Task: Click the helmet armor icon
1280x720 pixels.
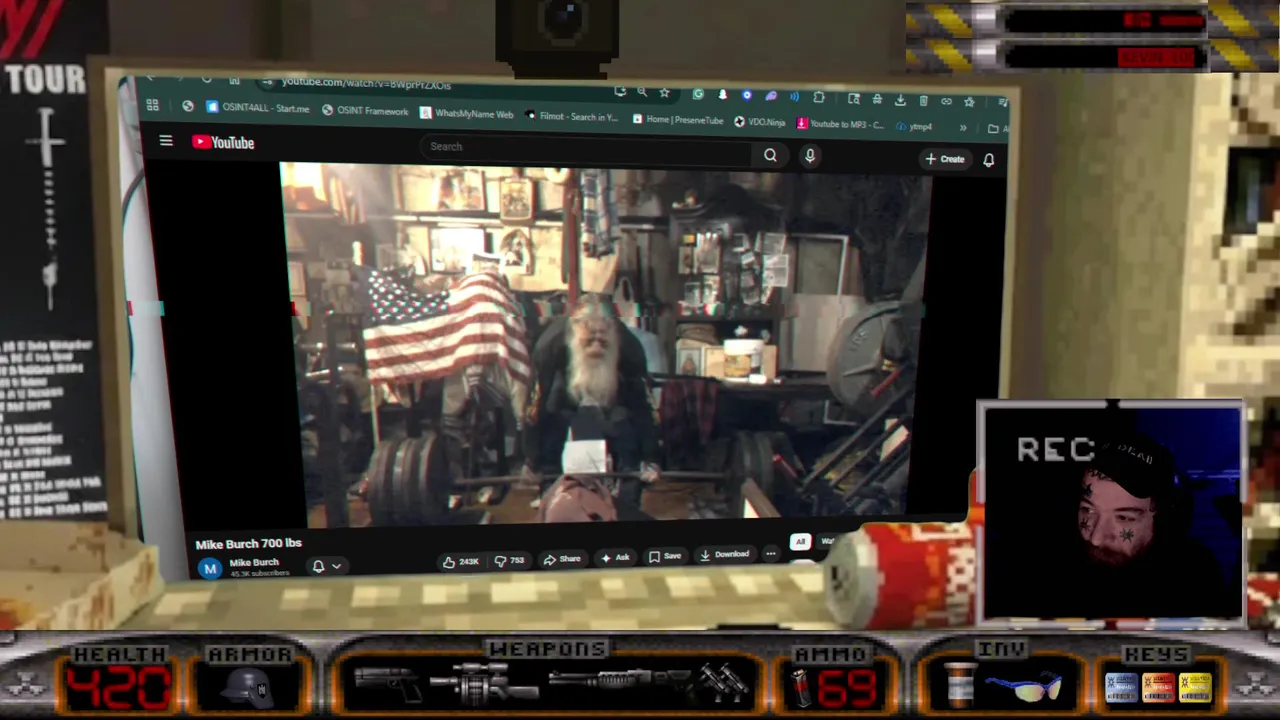Action: coord(248,687)
